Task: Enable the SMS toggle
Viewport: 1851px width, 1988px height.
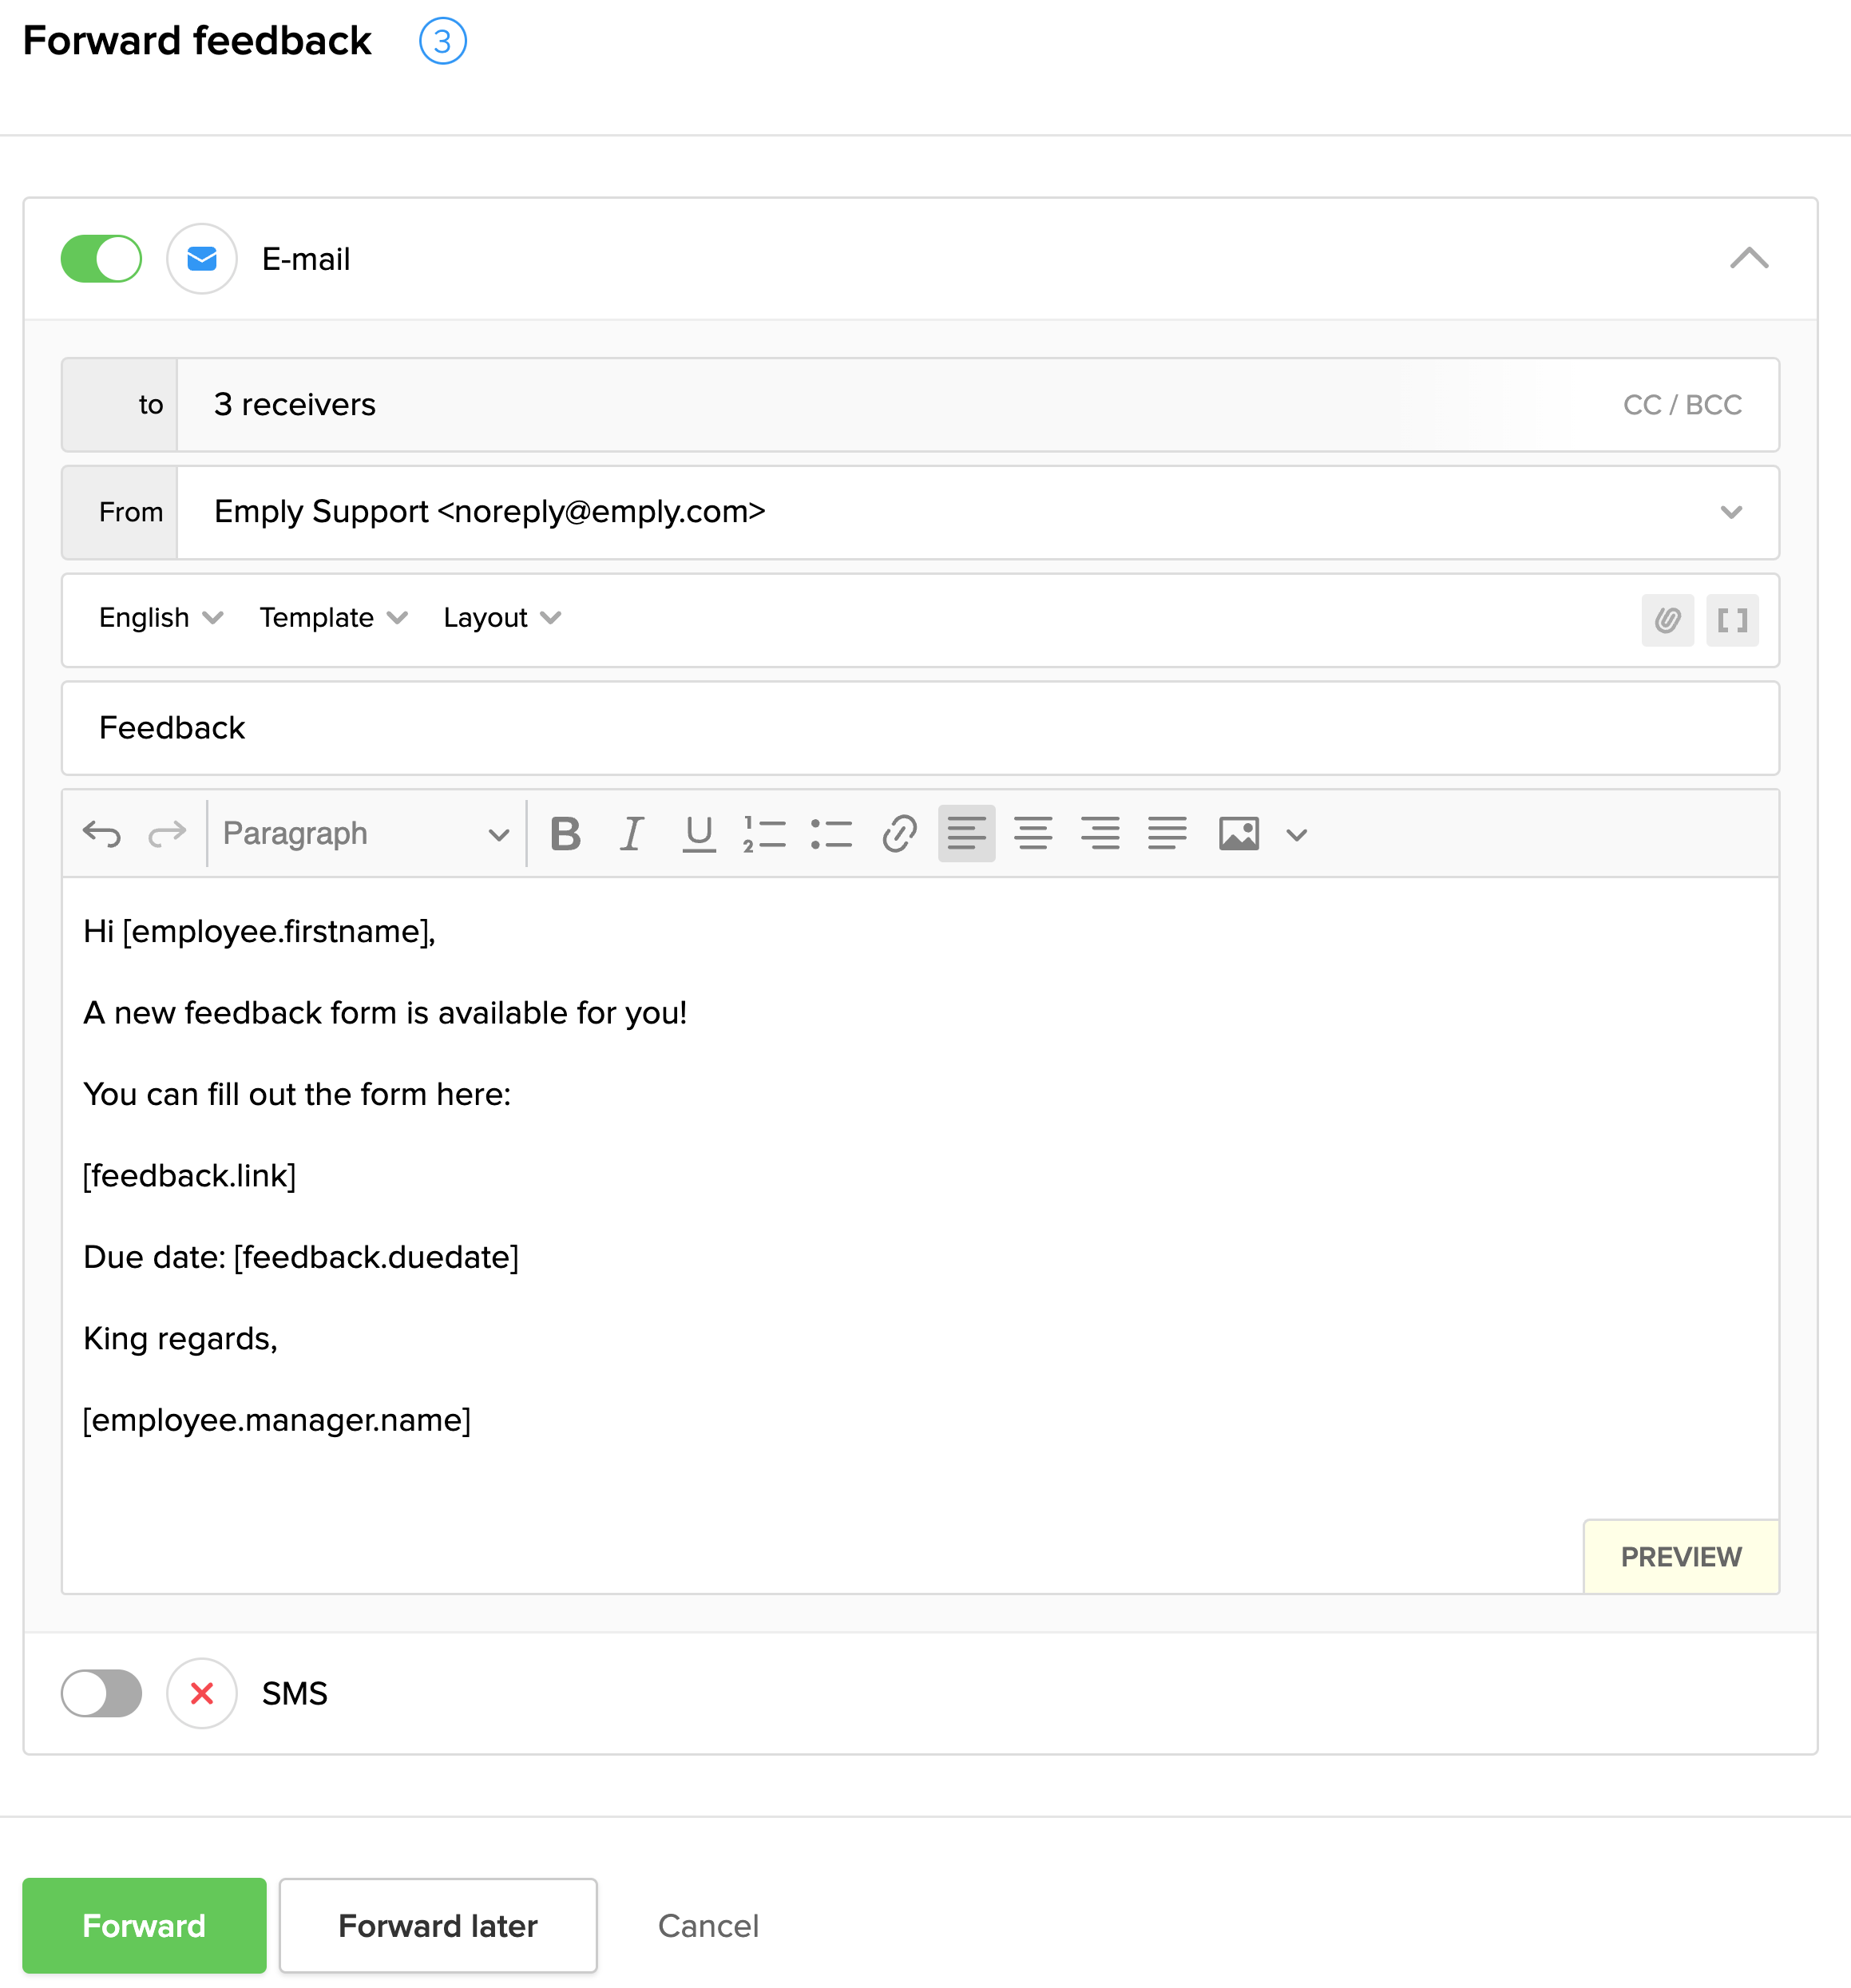Action: pyautogui.click(x=101, y=1693)
